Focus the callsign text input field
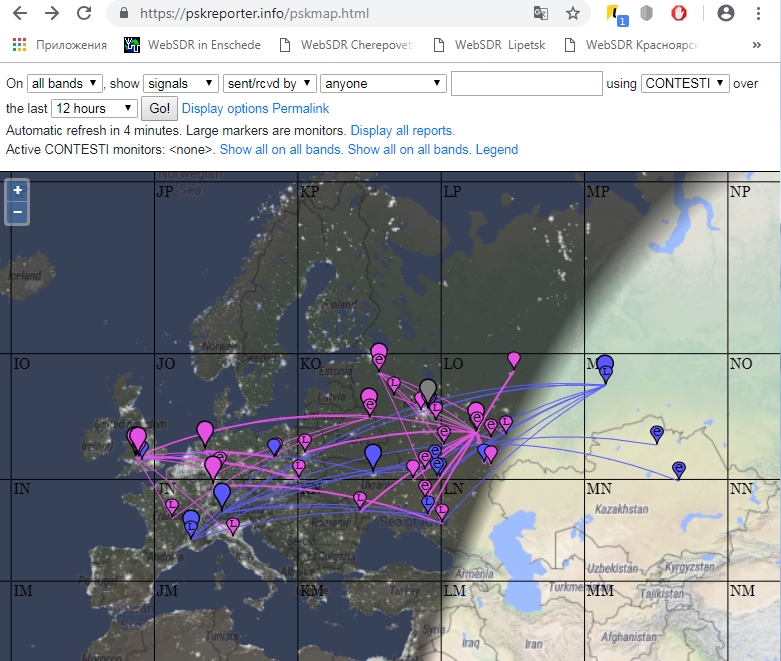This screenshot has width=781, height=661. pos(526,83)
